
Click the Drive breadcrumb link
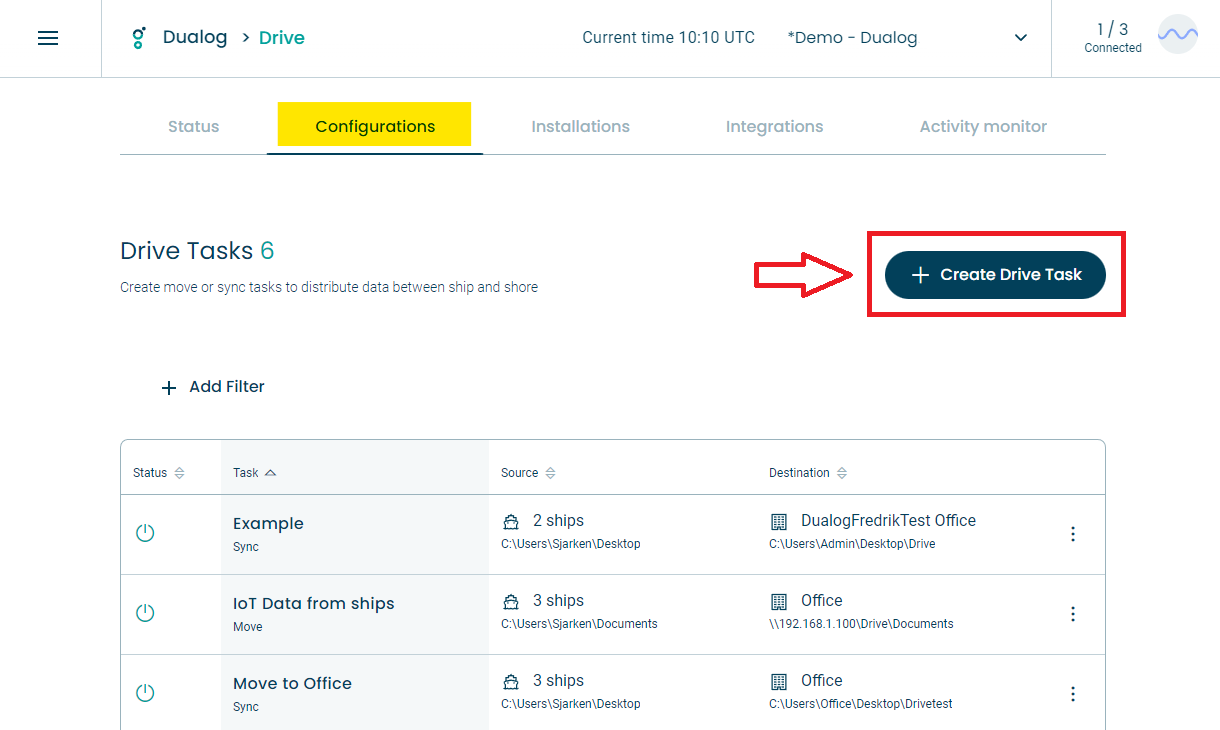pyautogui.click(x=282, y=38)
